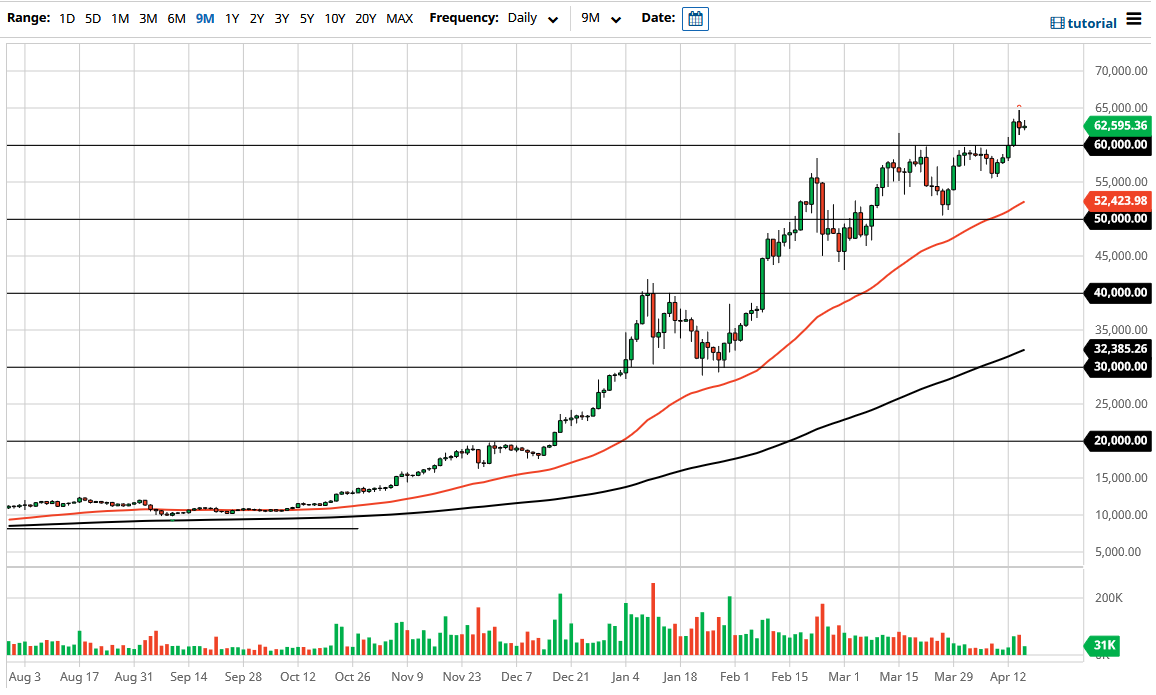The image size is (1156, 695).
Task: Open the 9M moving-average dropdown
Action: coord(600,18)
